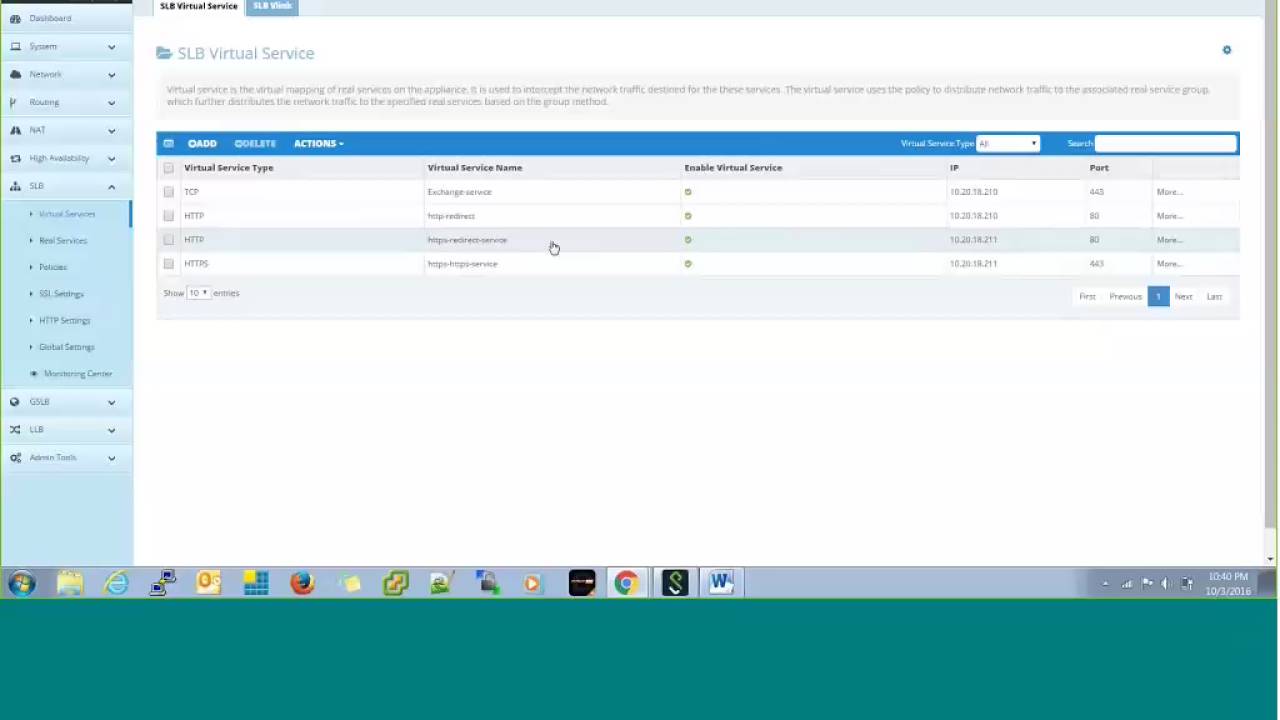Open the page settings gear icon

(x=1227, y=50)
